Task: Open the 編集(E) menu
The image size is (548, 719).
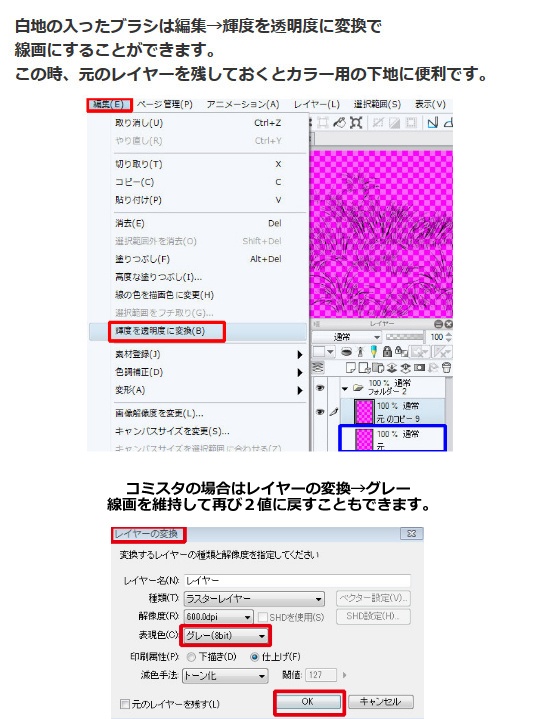Action: click(109, 105)
